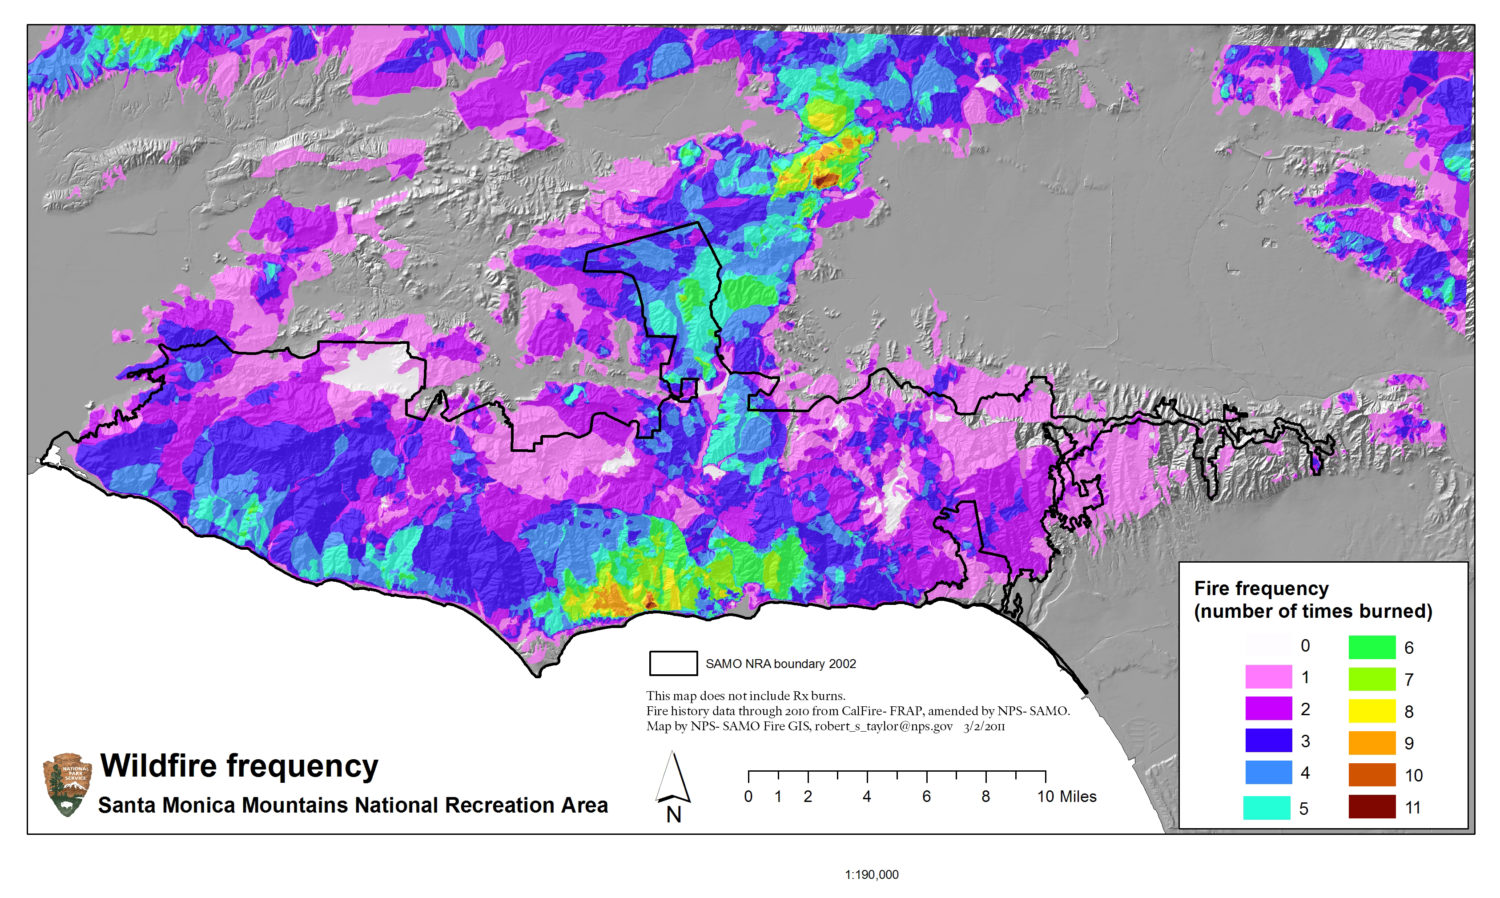Image resolution: width=1500 pixels, height=898 pixels.
Task: Click the Fire frequency legend heading
Action: click(1262, 589)
